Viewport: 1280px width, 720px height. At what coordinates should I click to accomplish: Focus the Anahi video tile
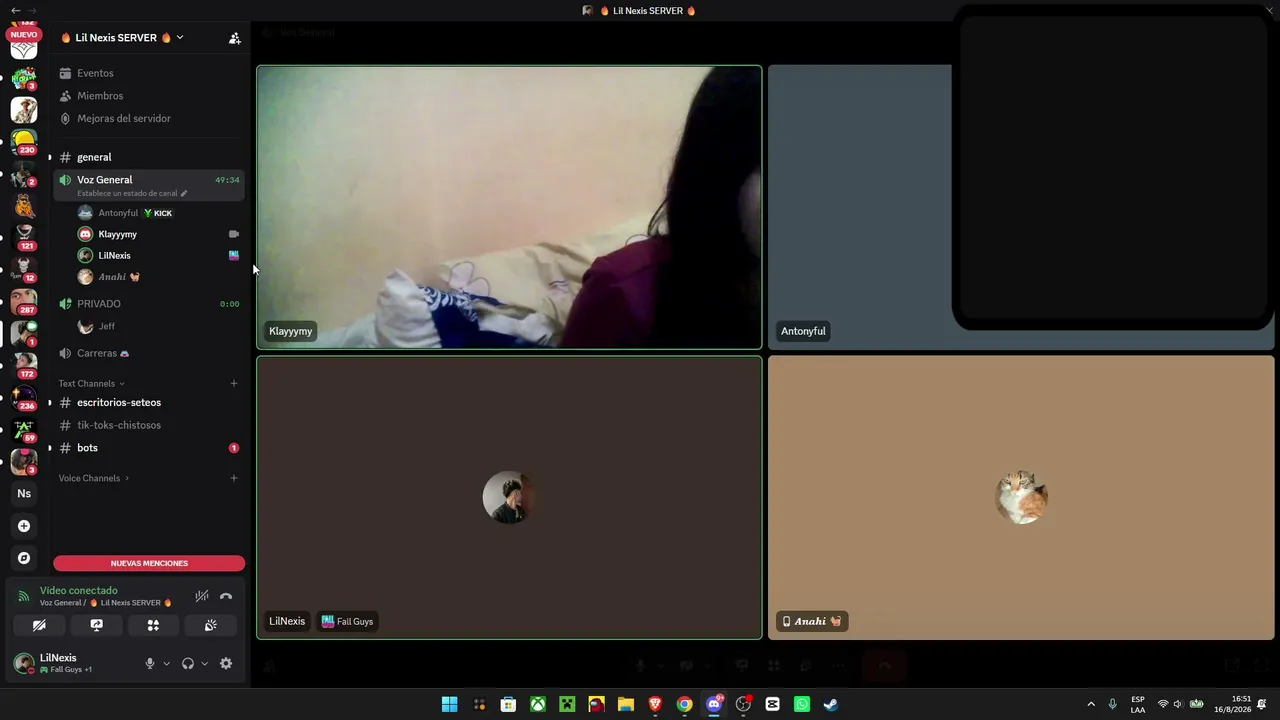pos(1021,497)
